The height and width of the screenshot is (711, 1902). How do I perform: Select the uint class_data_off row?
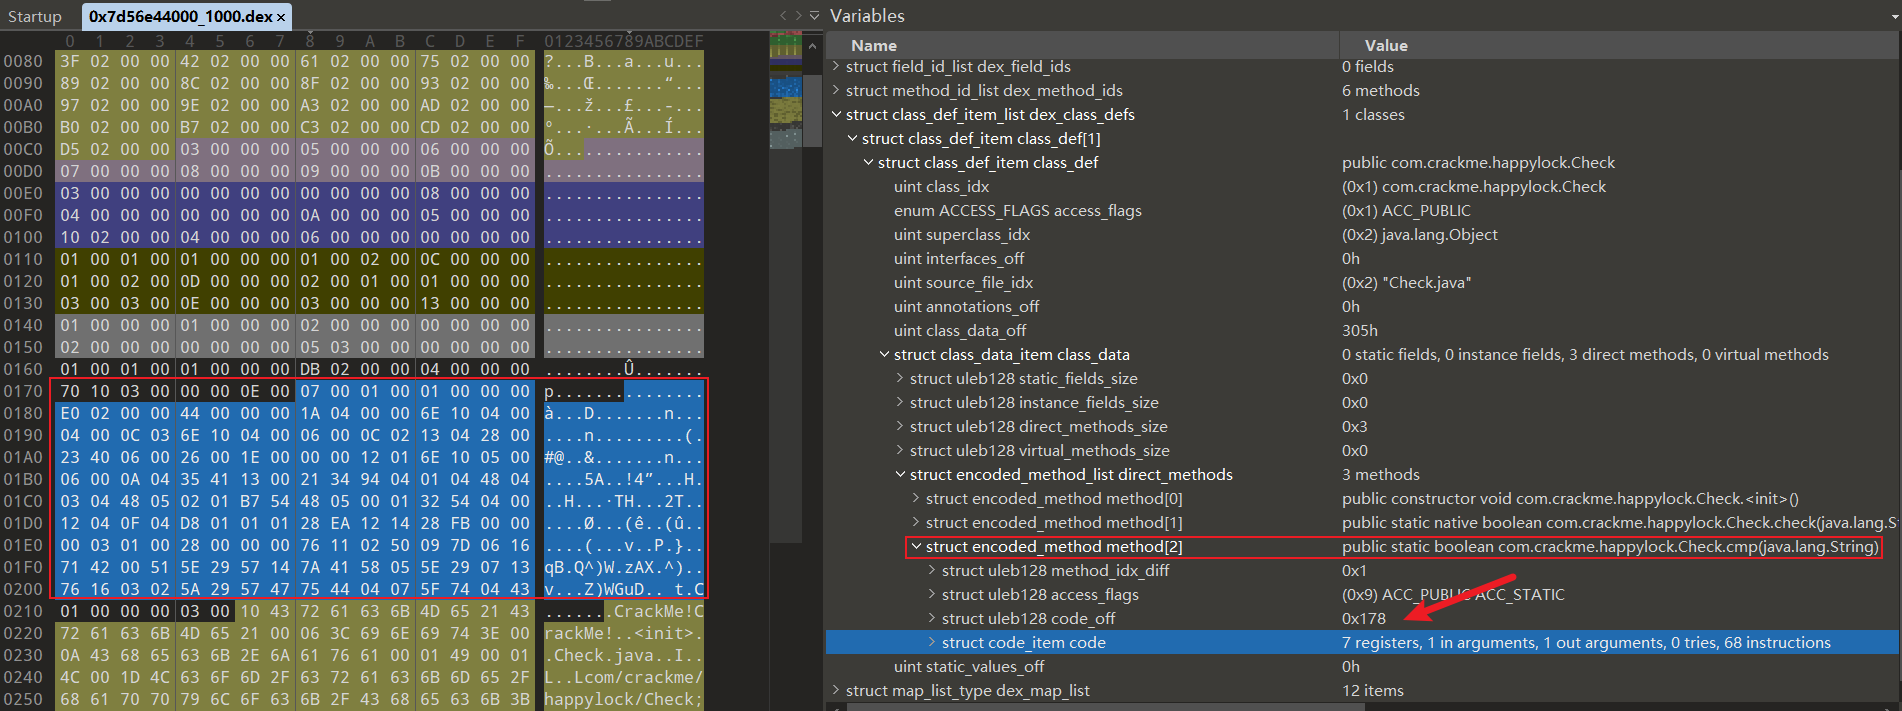pos(1362,330)
